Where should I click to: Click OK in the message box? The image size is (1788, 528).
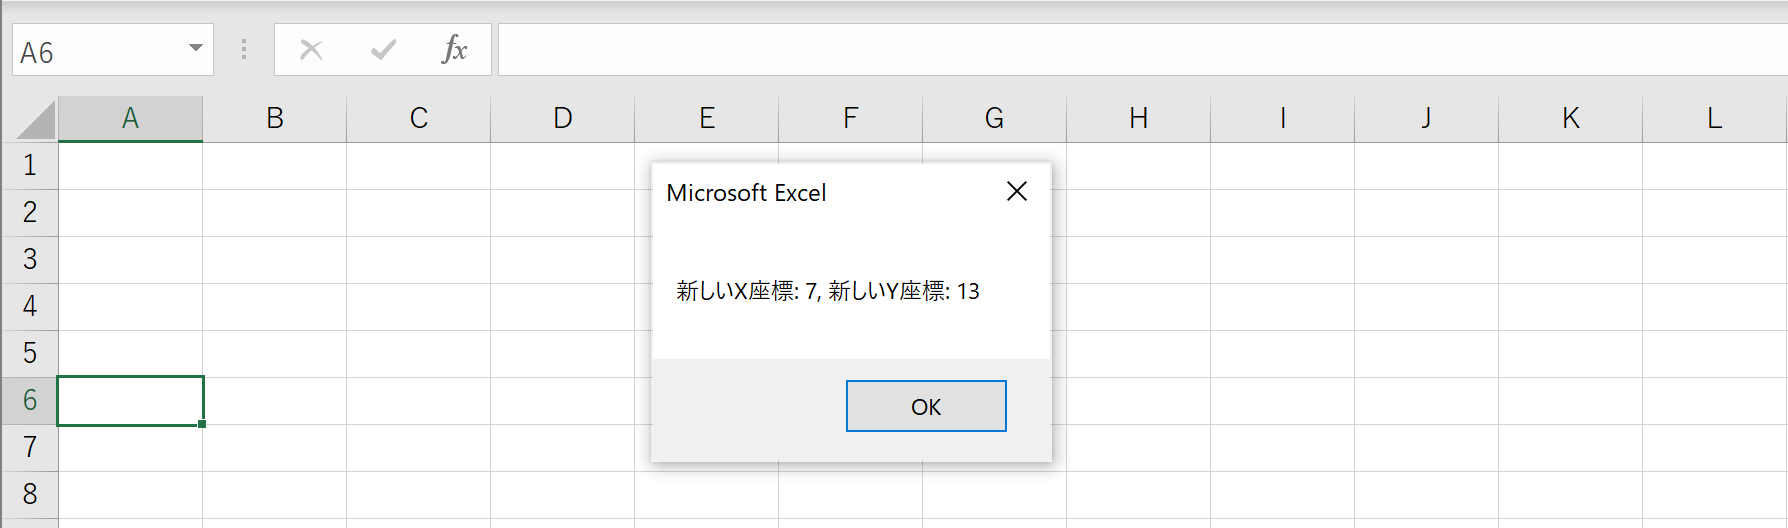coord(926,406)
